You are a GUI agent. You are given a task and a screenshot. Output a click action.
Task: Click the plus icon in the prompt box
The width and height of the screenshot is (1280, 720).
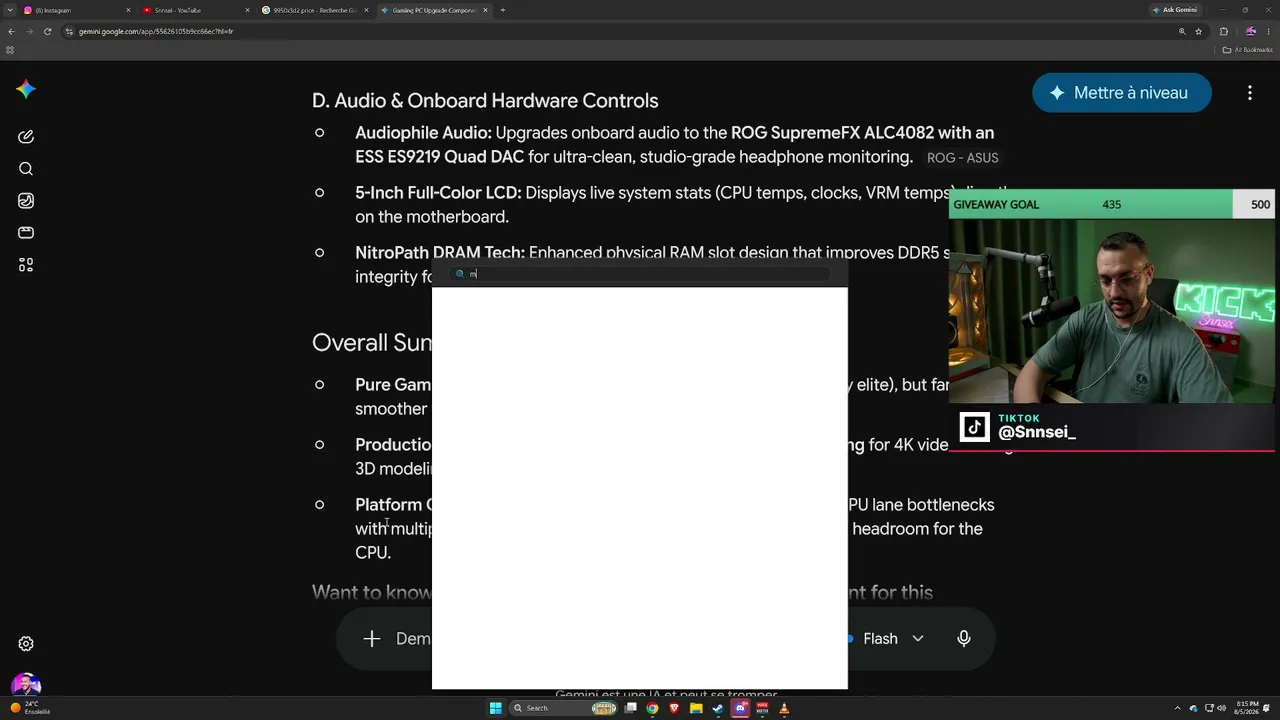(372, 639)
